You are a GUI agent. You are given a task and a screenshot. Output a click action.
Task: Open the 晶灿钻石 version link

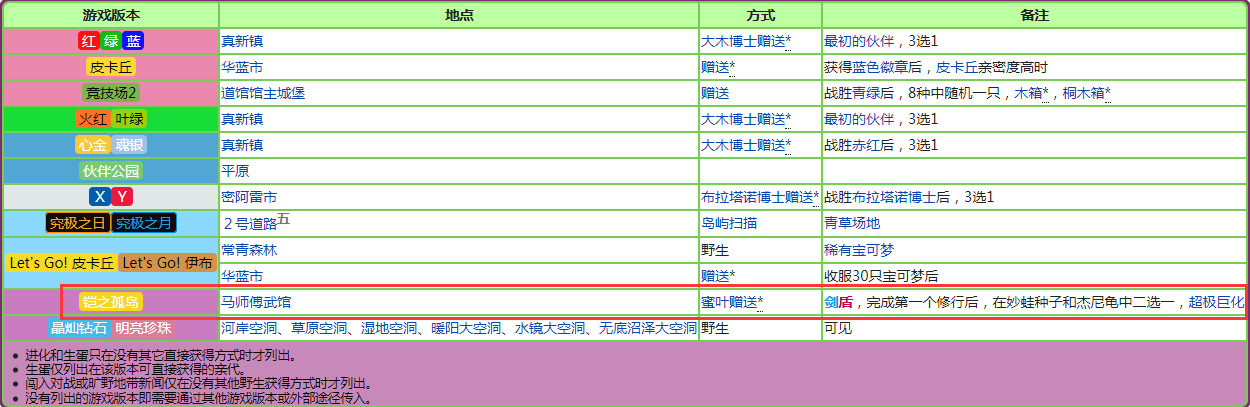[x=79, y=327]
